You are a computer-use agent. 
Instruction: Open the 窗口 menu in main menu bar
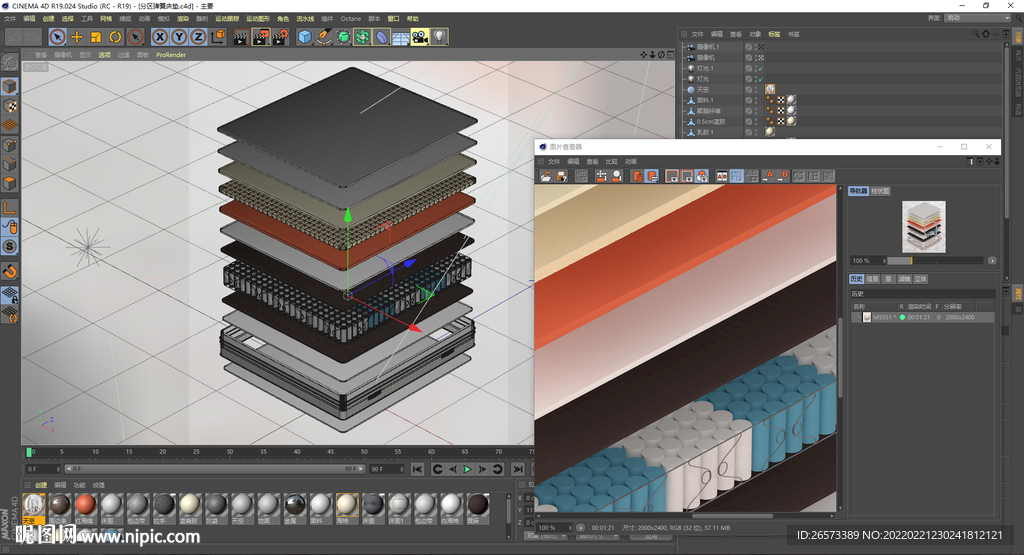[393, 19]
